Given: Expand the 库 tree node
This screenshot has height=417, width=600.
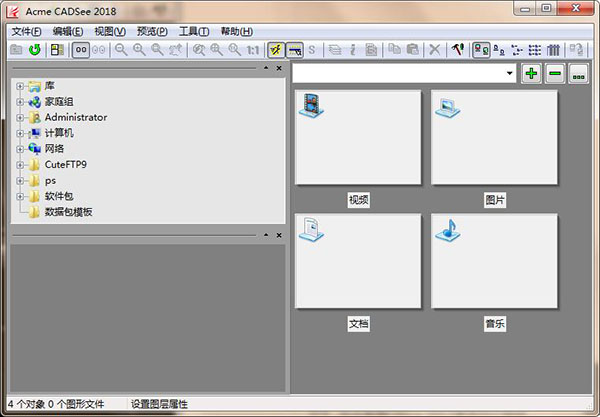Looking at the screenshot, I should click(x=20, y=86).
